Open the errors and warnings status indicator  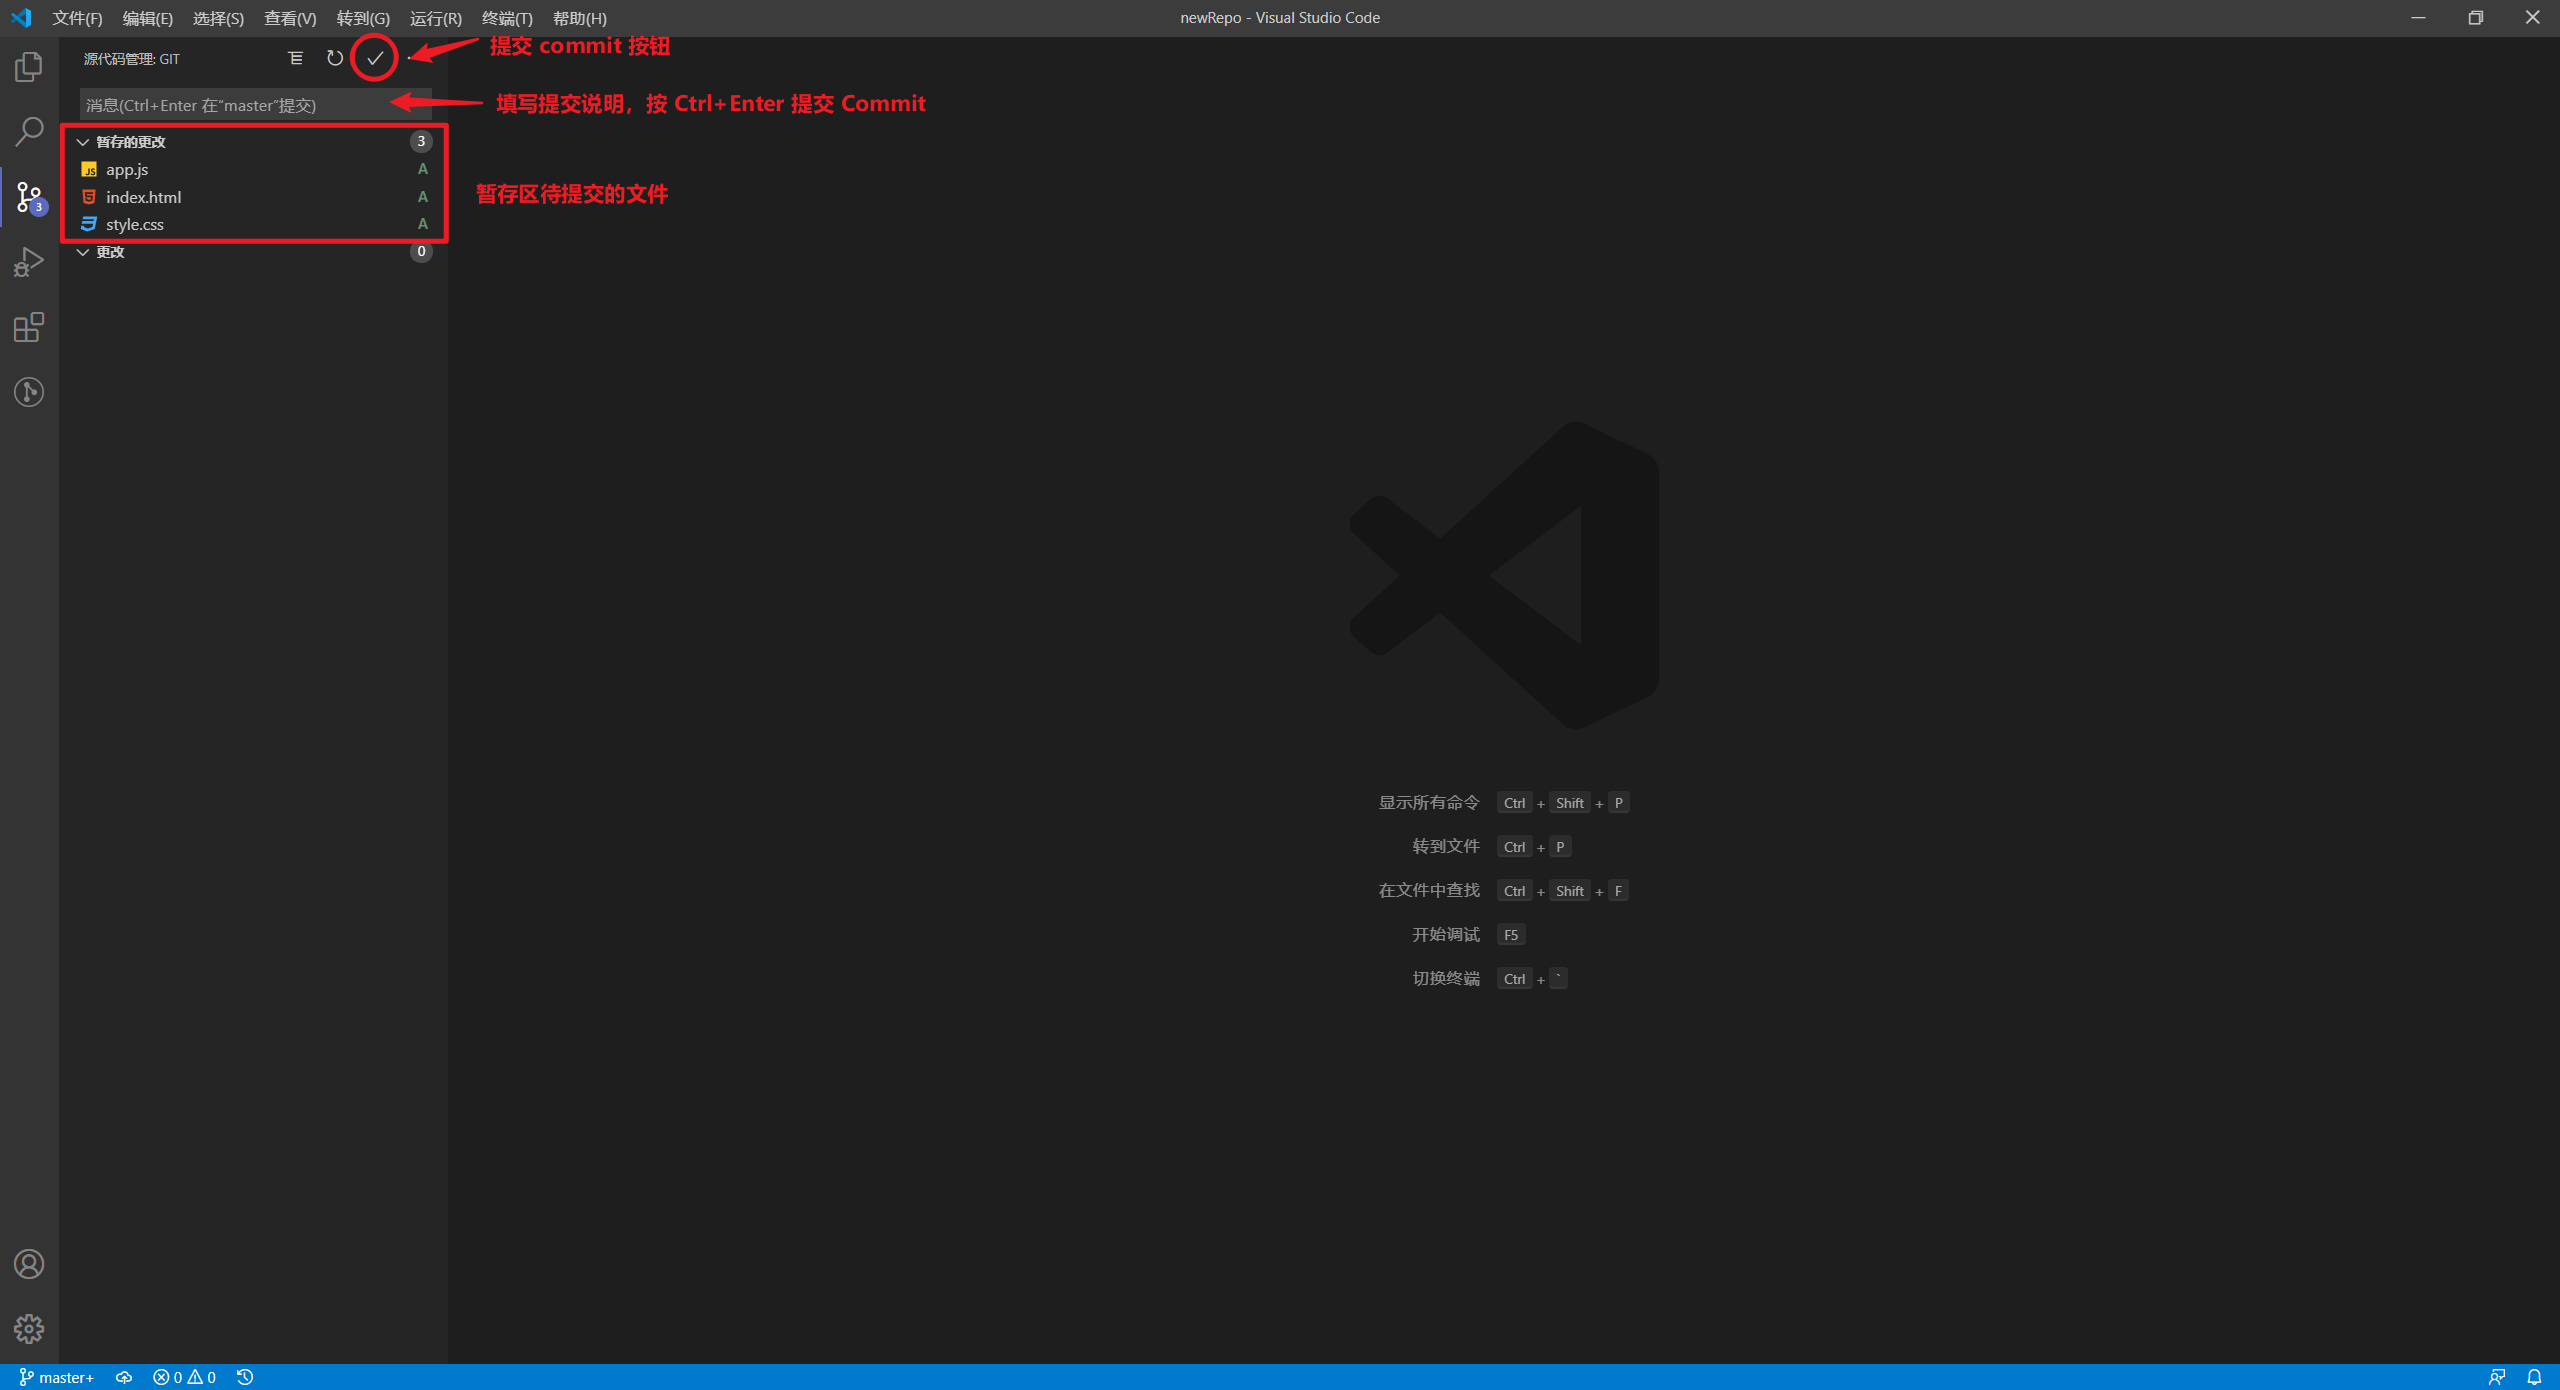185,1377
